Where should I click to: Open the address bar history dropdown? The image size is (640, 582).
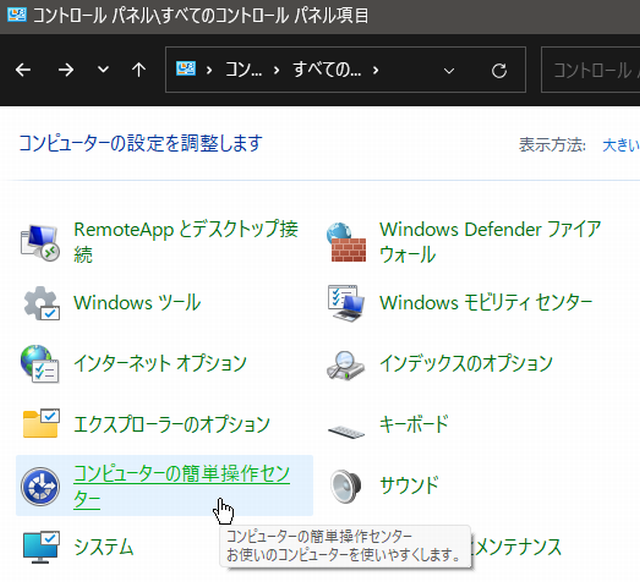coord(449,70)
